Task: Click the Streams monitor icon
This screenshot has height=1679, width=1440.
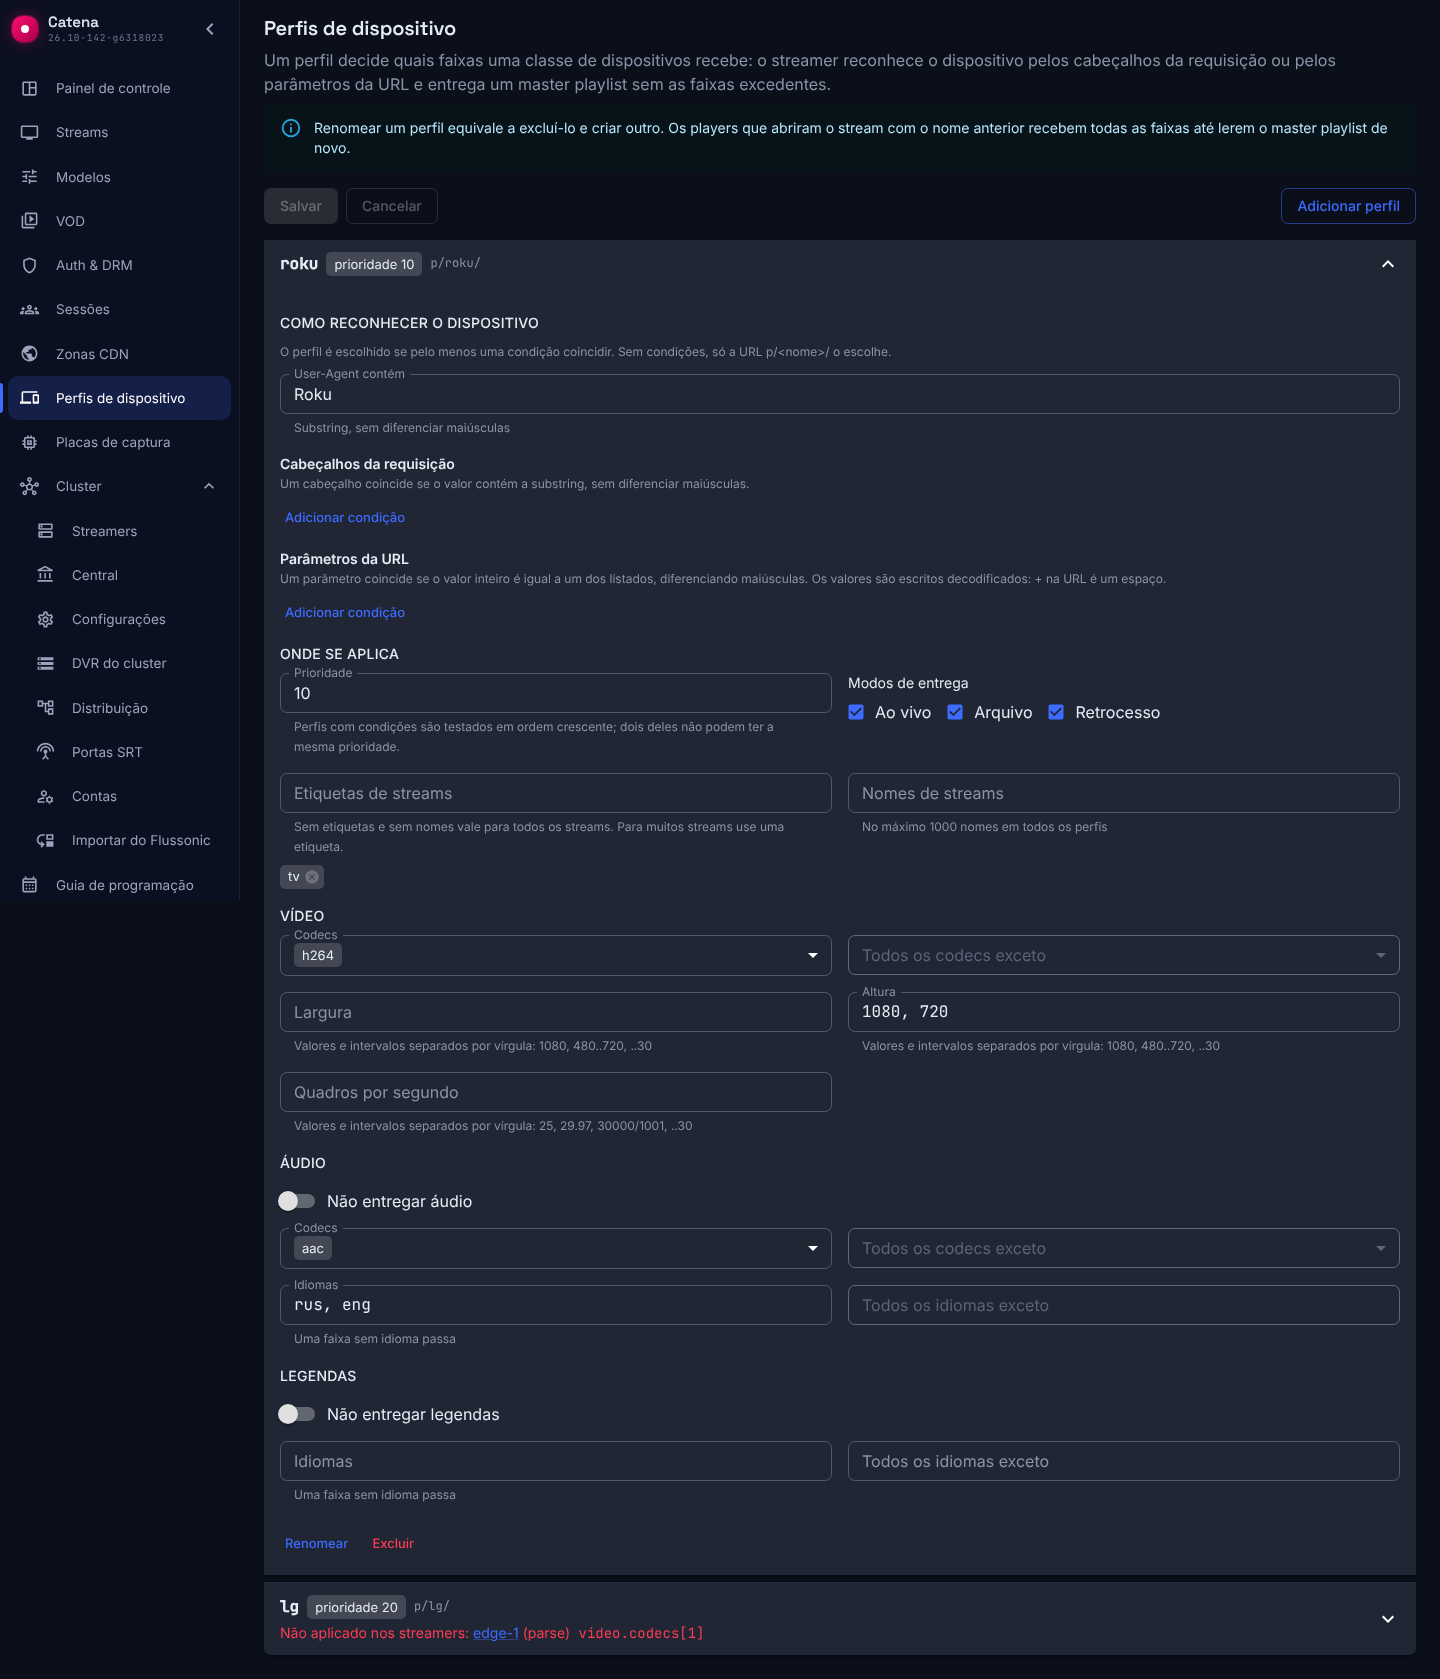Action: [x=30, y=132]
